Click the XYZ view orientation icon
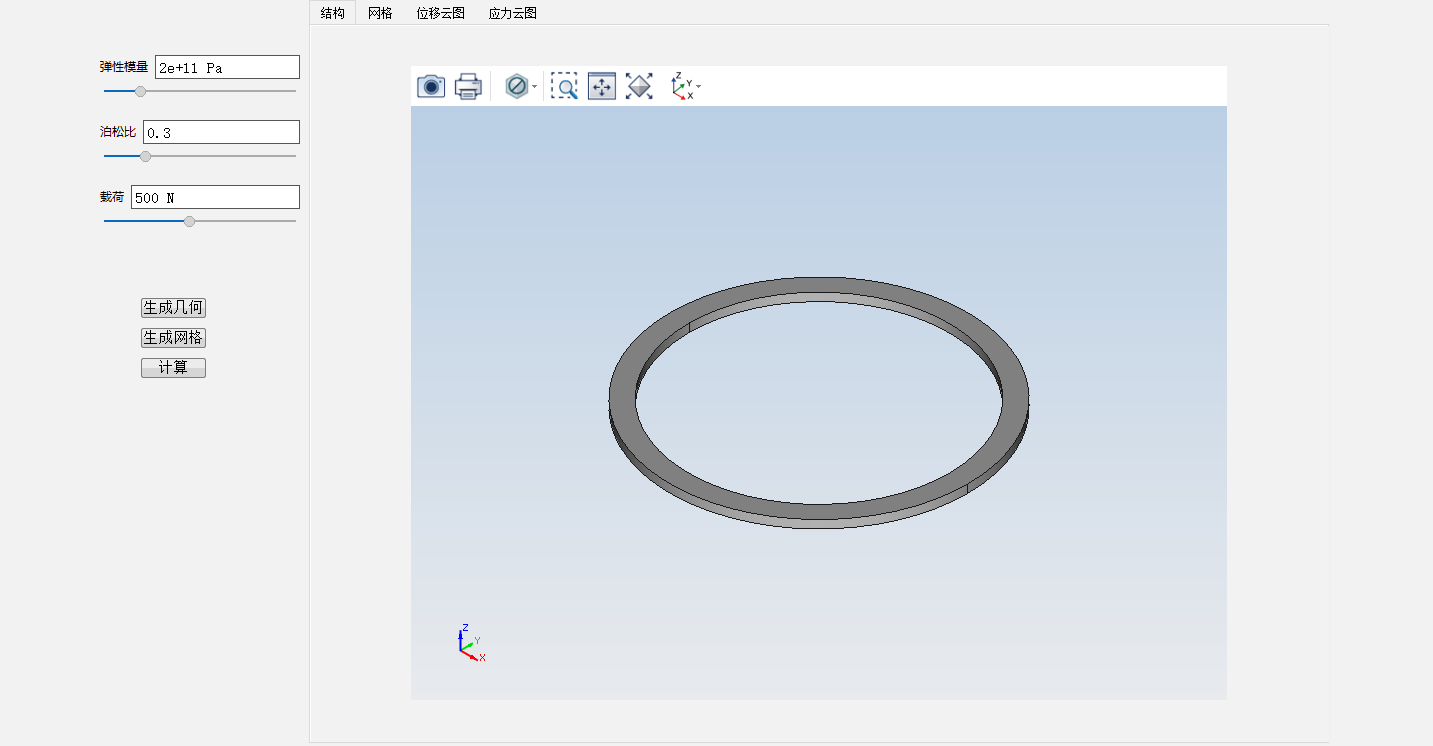Viewport: 1433px width, 746px height. (x=682, y=86)
